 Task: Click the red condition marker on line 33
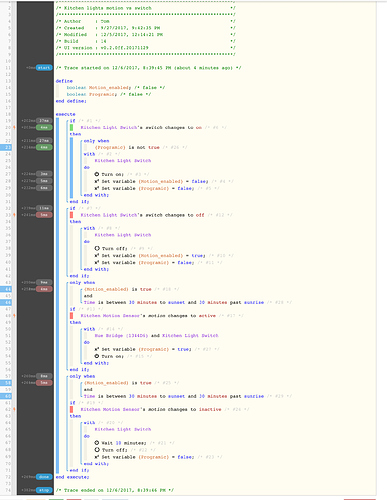click(x=71, y=215)
